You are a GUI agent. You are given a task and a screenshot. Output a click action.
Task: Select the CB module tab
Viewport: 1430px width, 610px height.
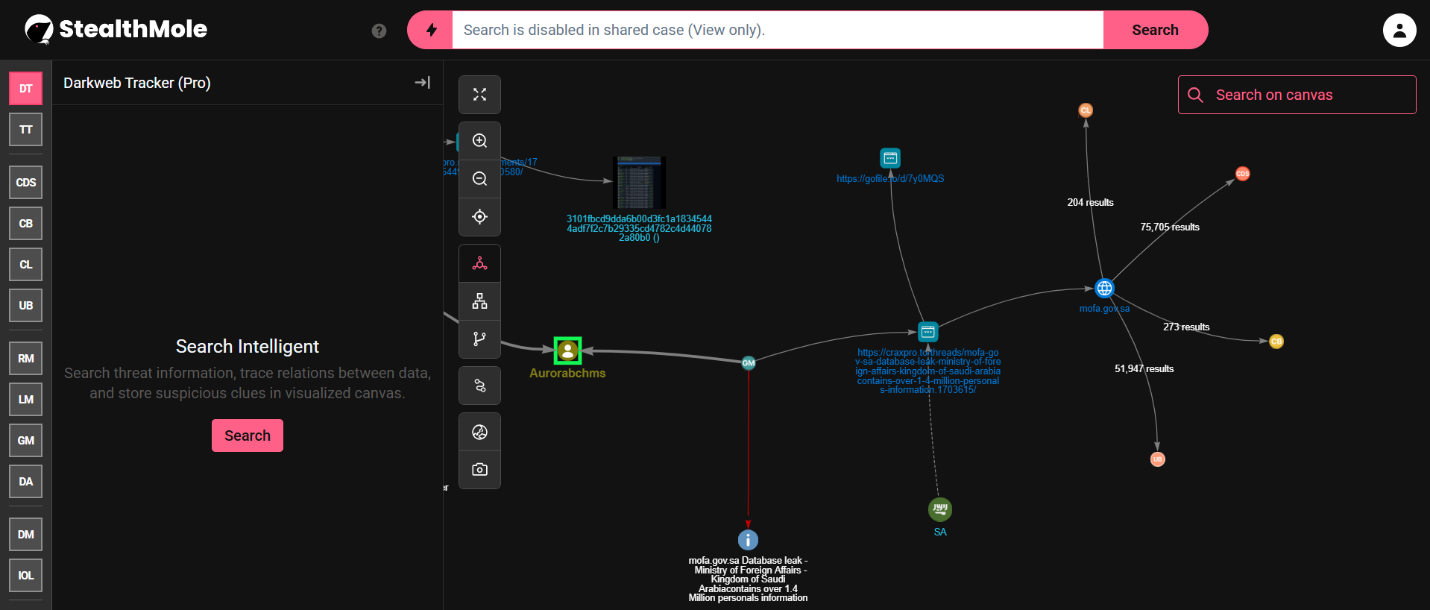[26, 223]
